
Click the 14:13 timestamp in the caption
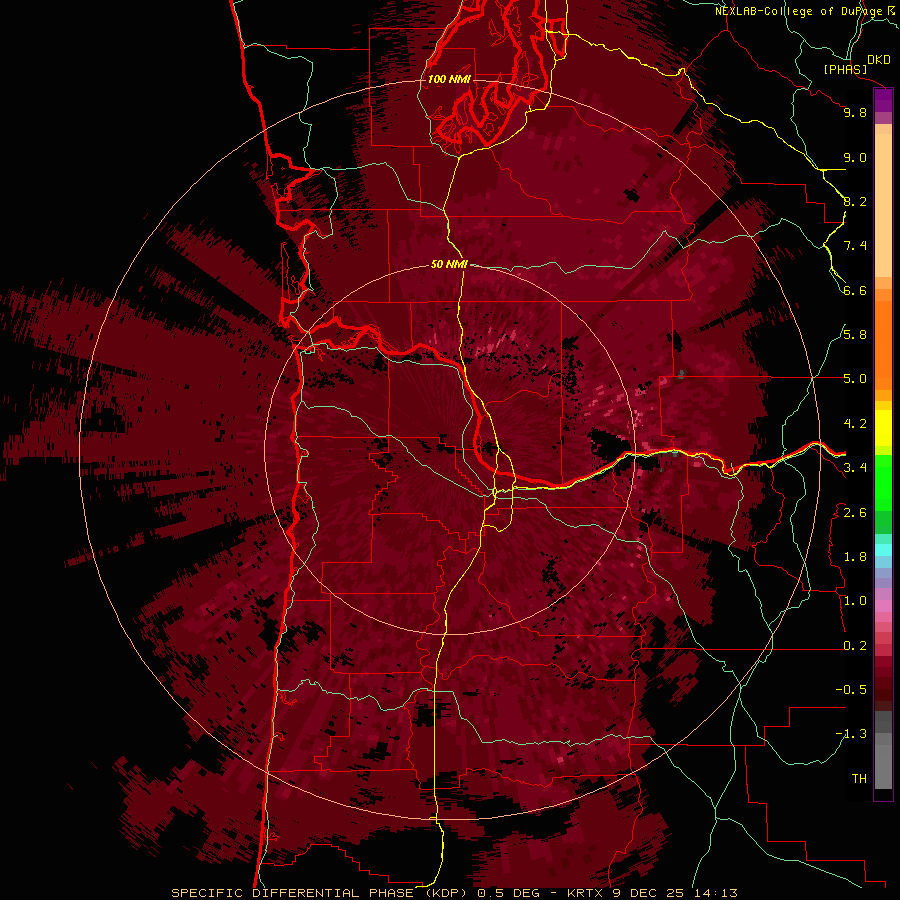pos(715,893)
